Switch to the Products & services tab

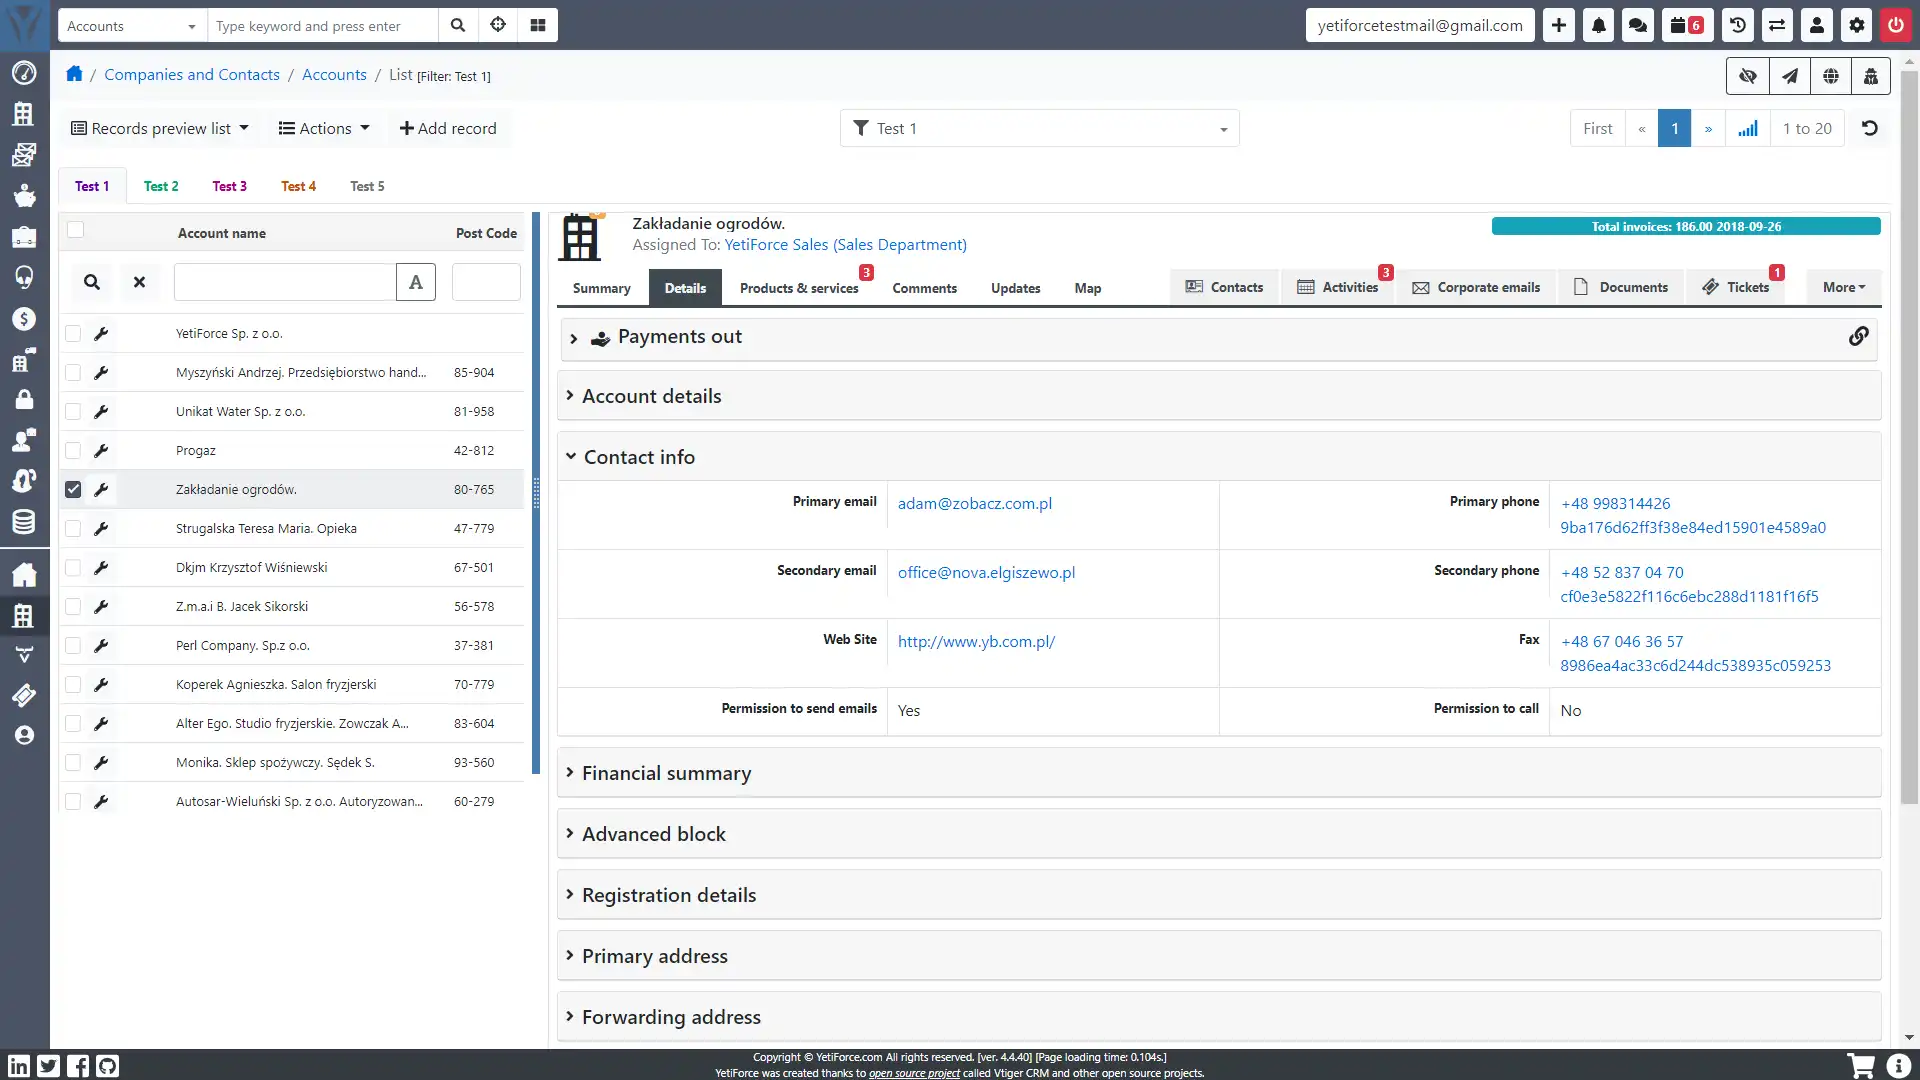click(x=798, y=287)
